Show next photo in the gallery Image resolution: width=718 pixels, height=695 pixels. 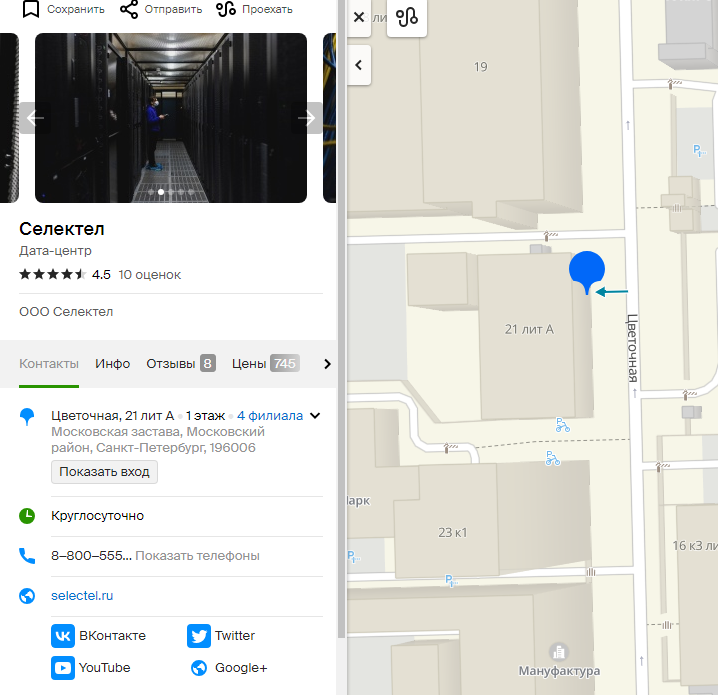click(x=306, y=118)
